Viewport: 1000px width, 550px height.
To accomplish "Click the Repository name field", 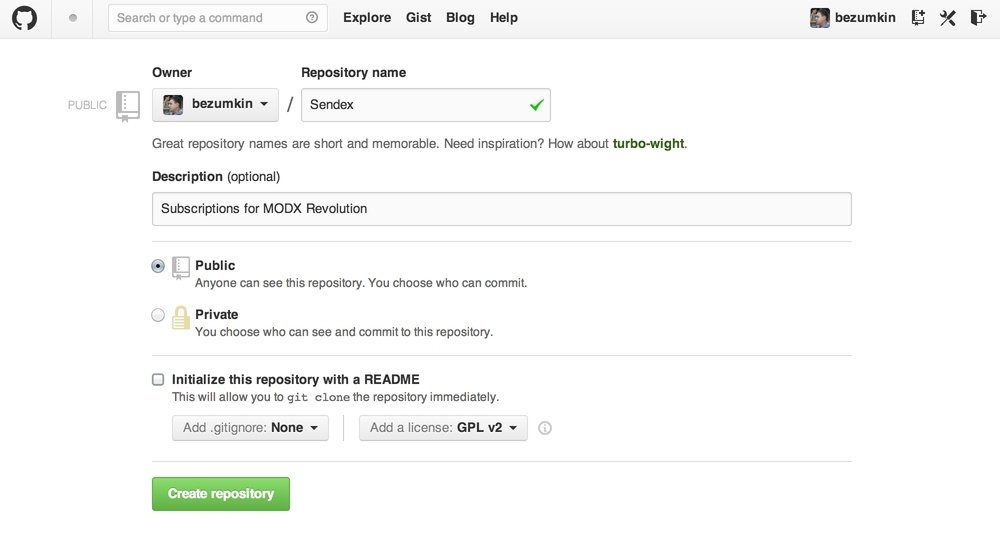I will [x=415, y=105].
